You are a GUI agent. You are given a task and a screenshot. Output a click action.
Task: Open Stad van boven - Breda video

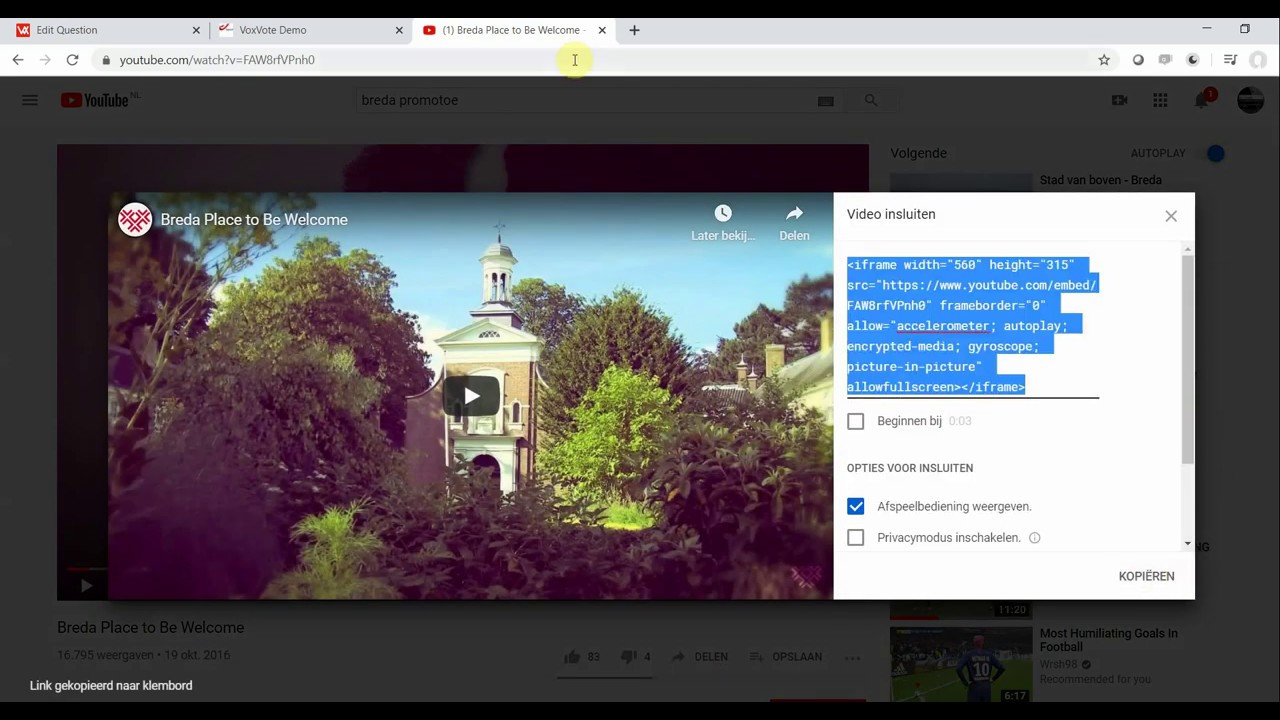1100,180
